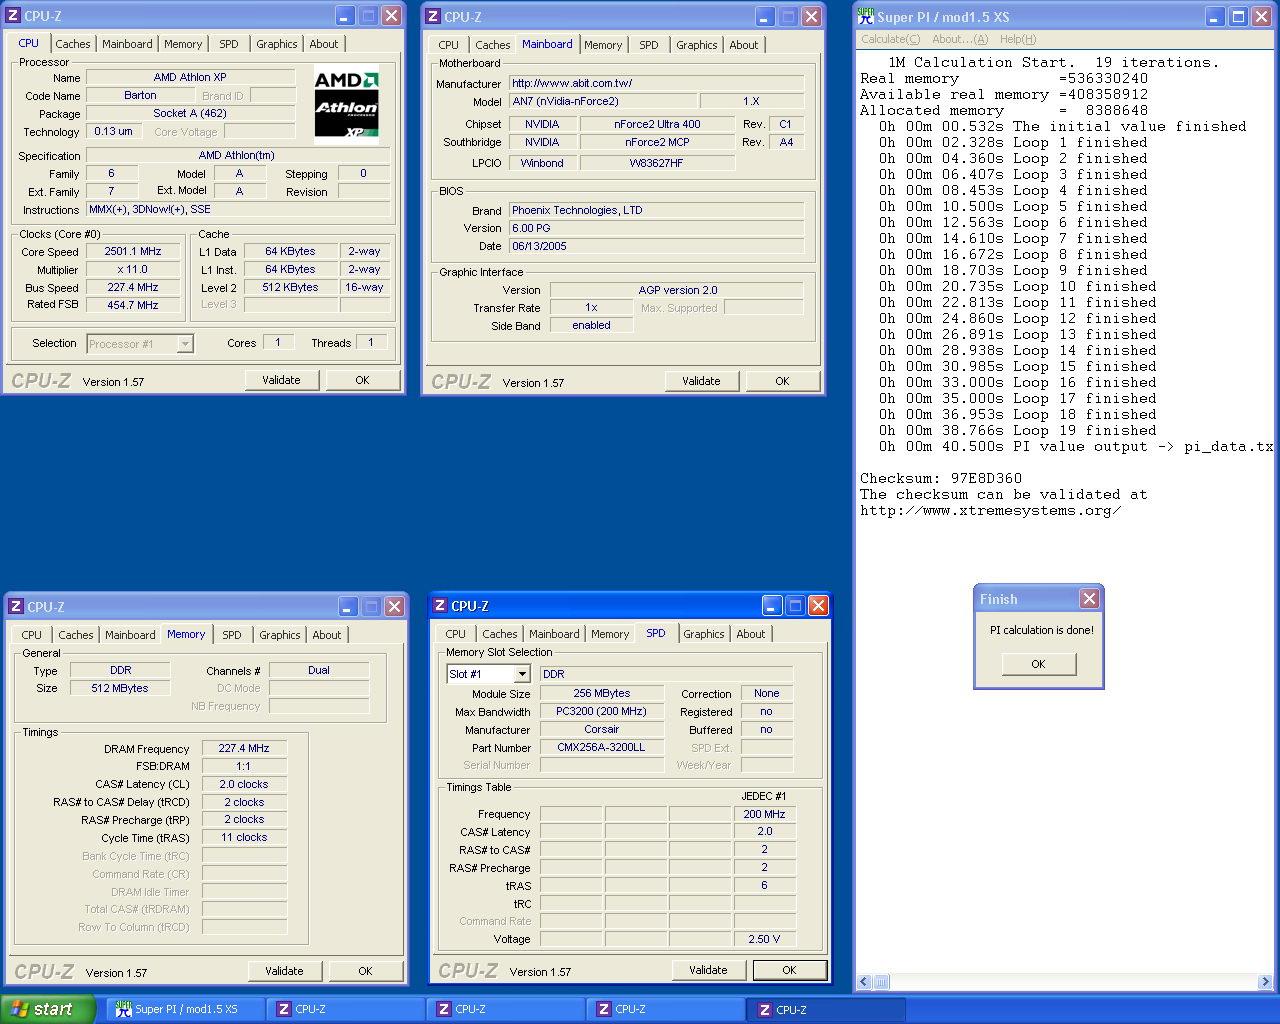The width and height of the screenshot is (1280, 1024).
Task: Click the Code Name field Barton
Action: tap(140, 96)
